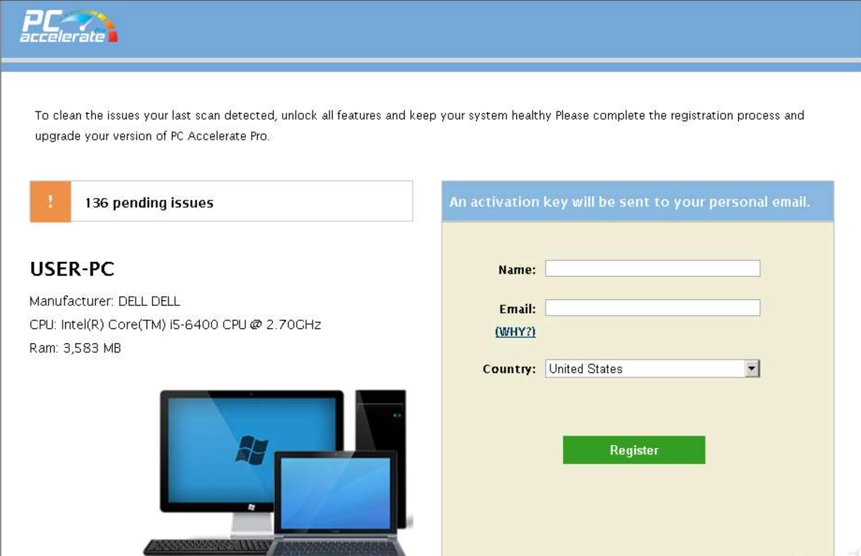This screenshot has height=556, width=861.
Task: Click the "Country:" label
Action: tap(509, 369)
